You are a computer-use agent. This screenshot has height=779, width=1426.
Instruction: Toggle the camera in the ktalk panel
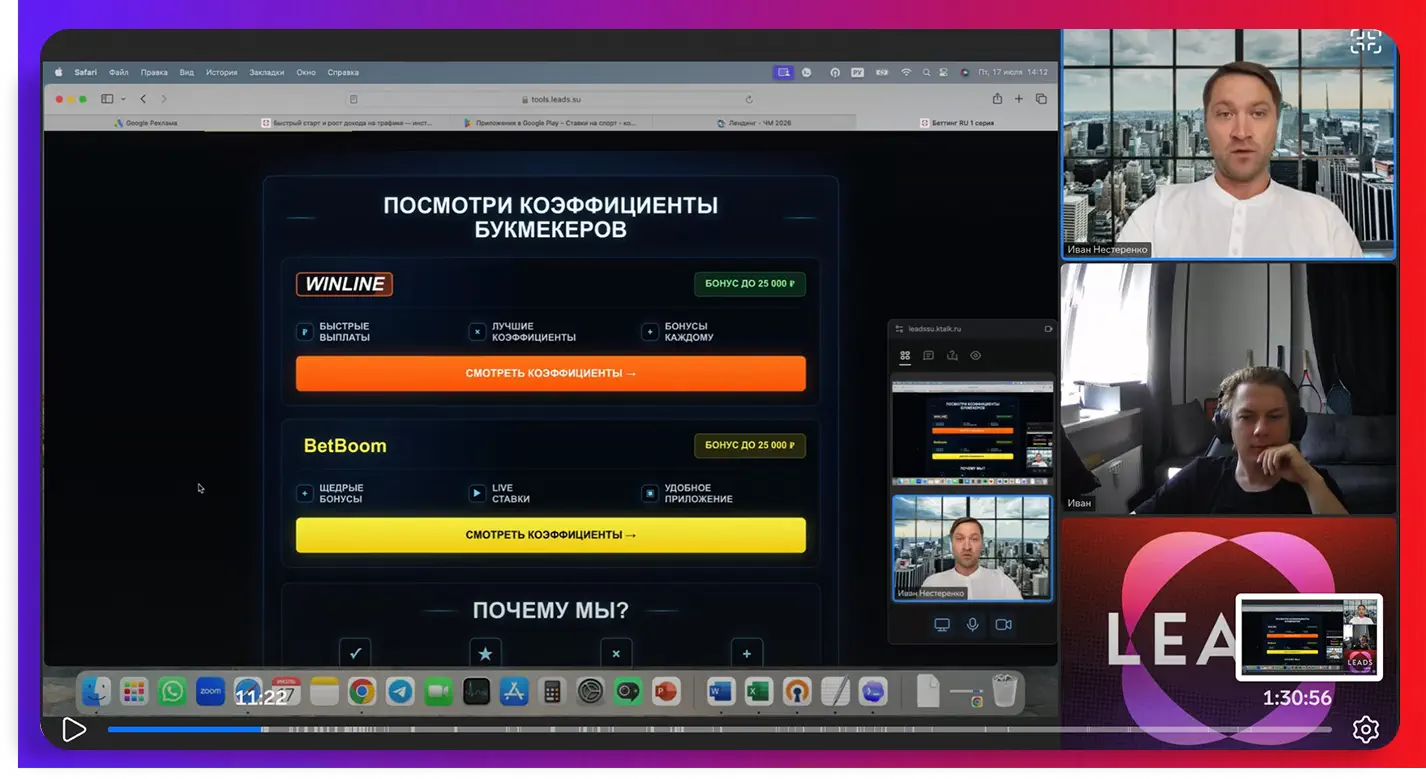click(1003, 625)
